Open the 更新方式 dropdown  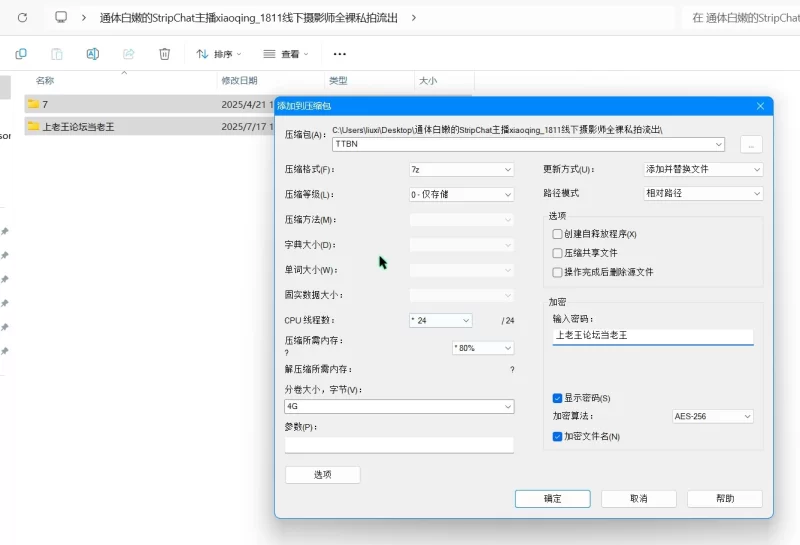click(703, 169)
